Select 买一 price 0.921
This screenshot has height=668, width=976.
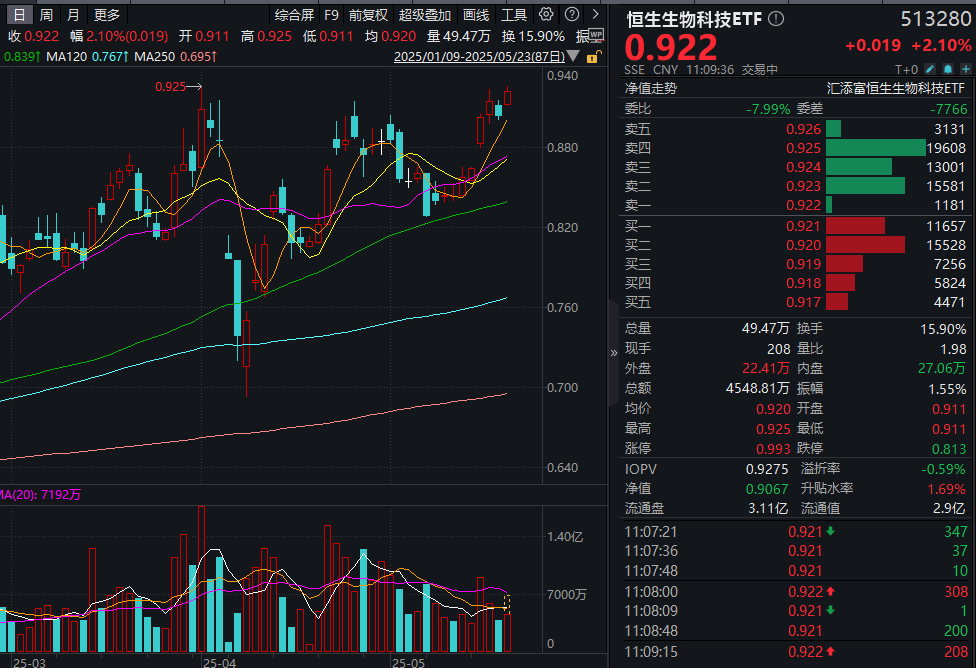803,226
